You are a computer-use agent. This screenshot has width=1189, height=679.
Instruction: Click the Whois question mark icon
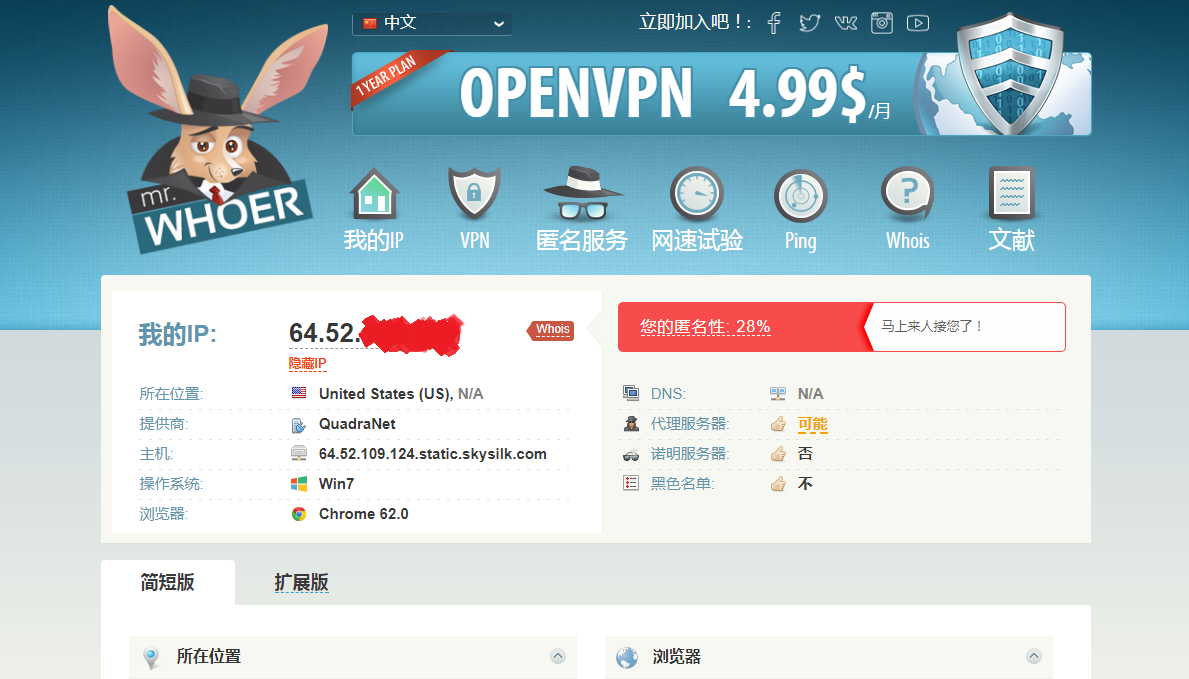pos(907,193)
